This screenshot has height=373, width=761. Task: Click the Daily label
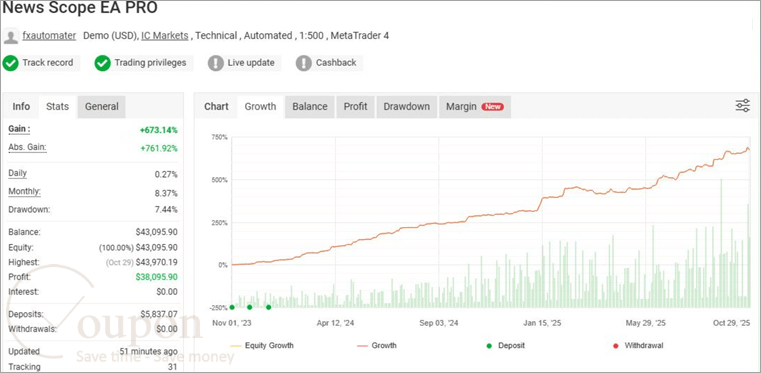[17, 173]
